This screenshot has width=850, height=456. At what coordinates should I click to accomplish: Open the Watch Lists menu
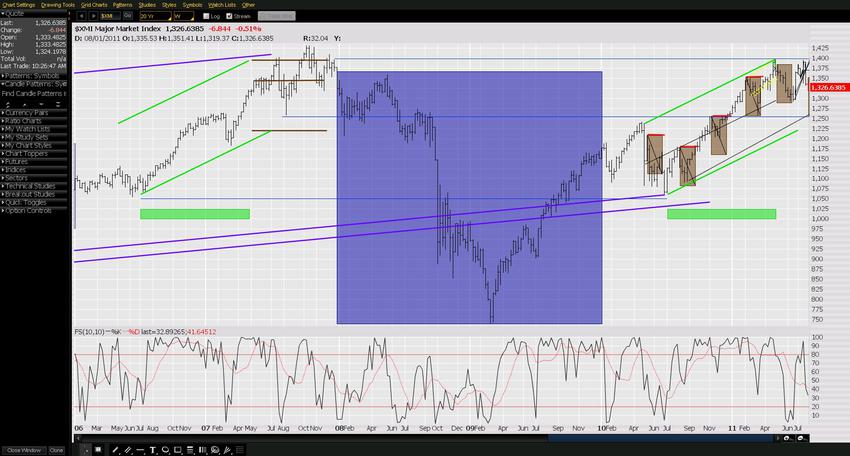tap(221, 5)
